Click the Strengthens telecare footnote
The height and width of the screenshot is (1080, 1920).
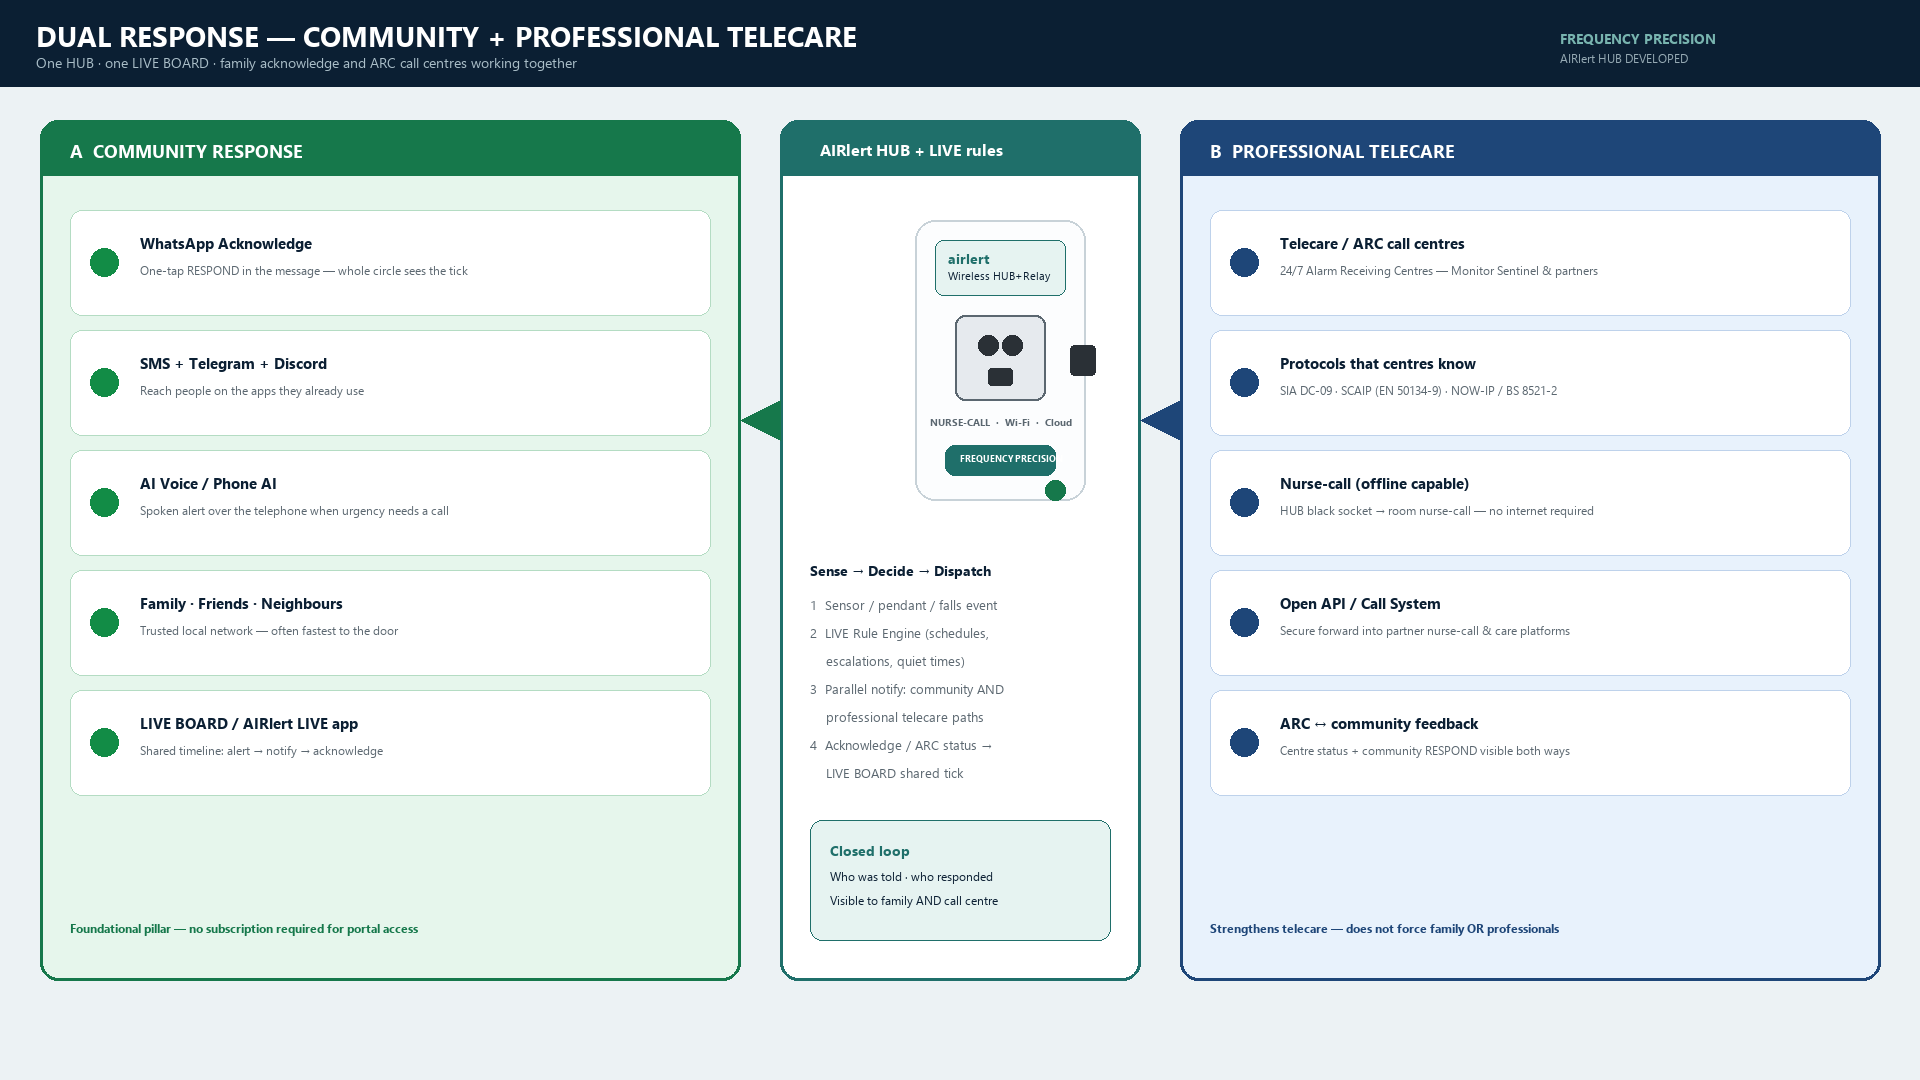point(1384,929)
